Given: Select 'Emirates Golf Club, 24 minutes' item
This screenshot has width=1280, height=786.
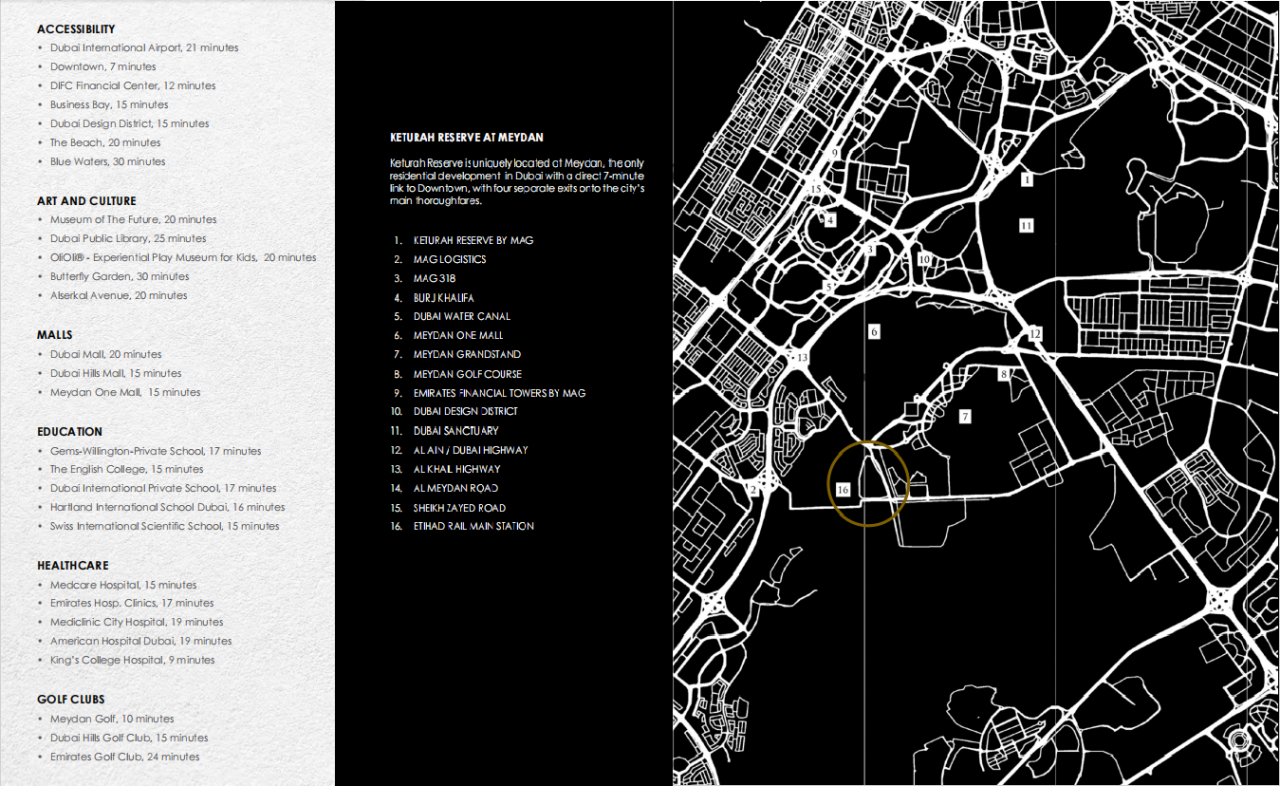Looking at the screenshot, I should 124,757.
